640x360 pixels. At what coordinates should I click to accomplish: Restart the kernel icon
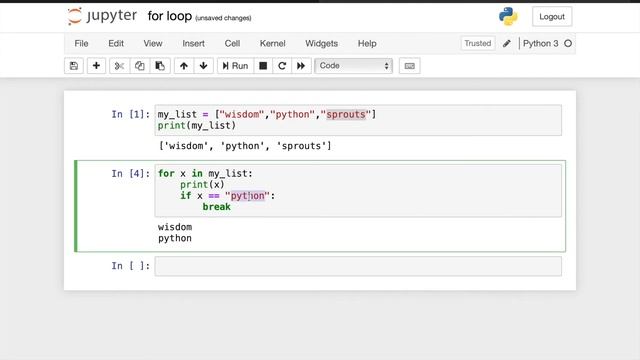click(x=282, y=66)
